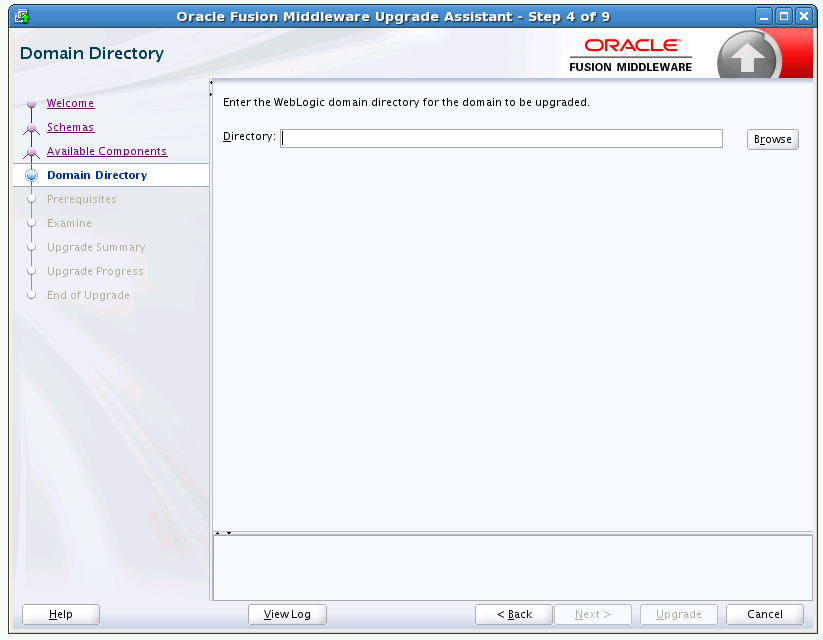Click the Oracle Fusion Middleware logo
Screen dimensions: 823x640
[630, 55]
